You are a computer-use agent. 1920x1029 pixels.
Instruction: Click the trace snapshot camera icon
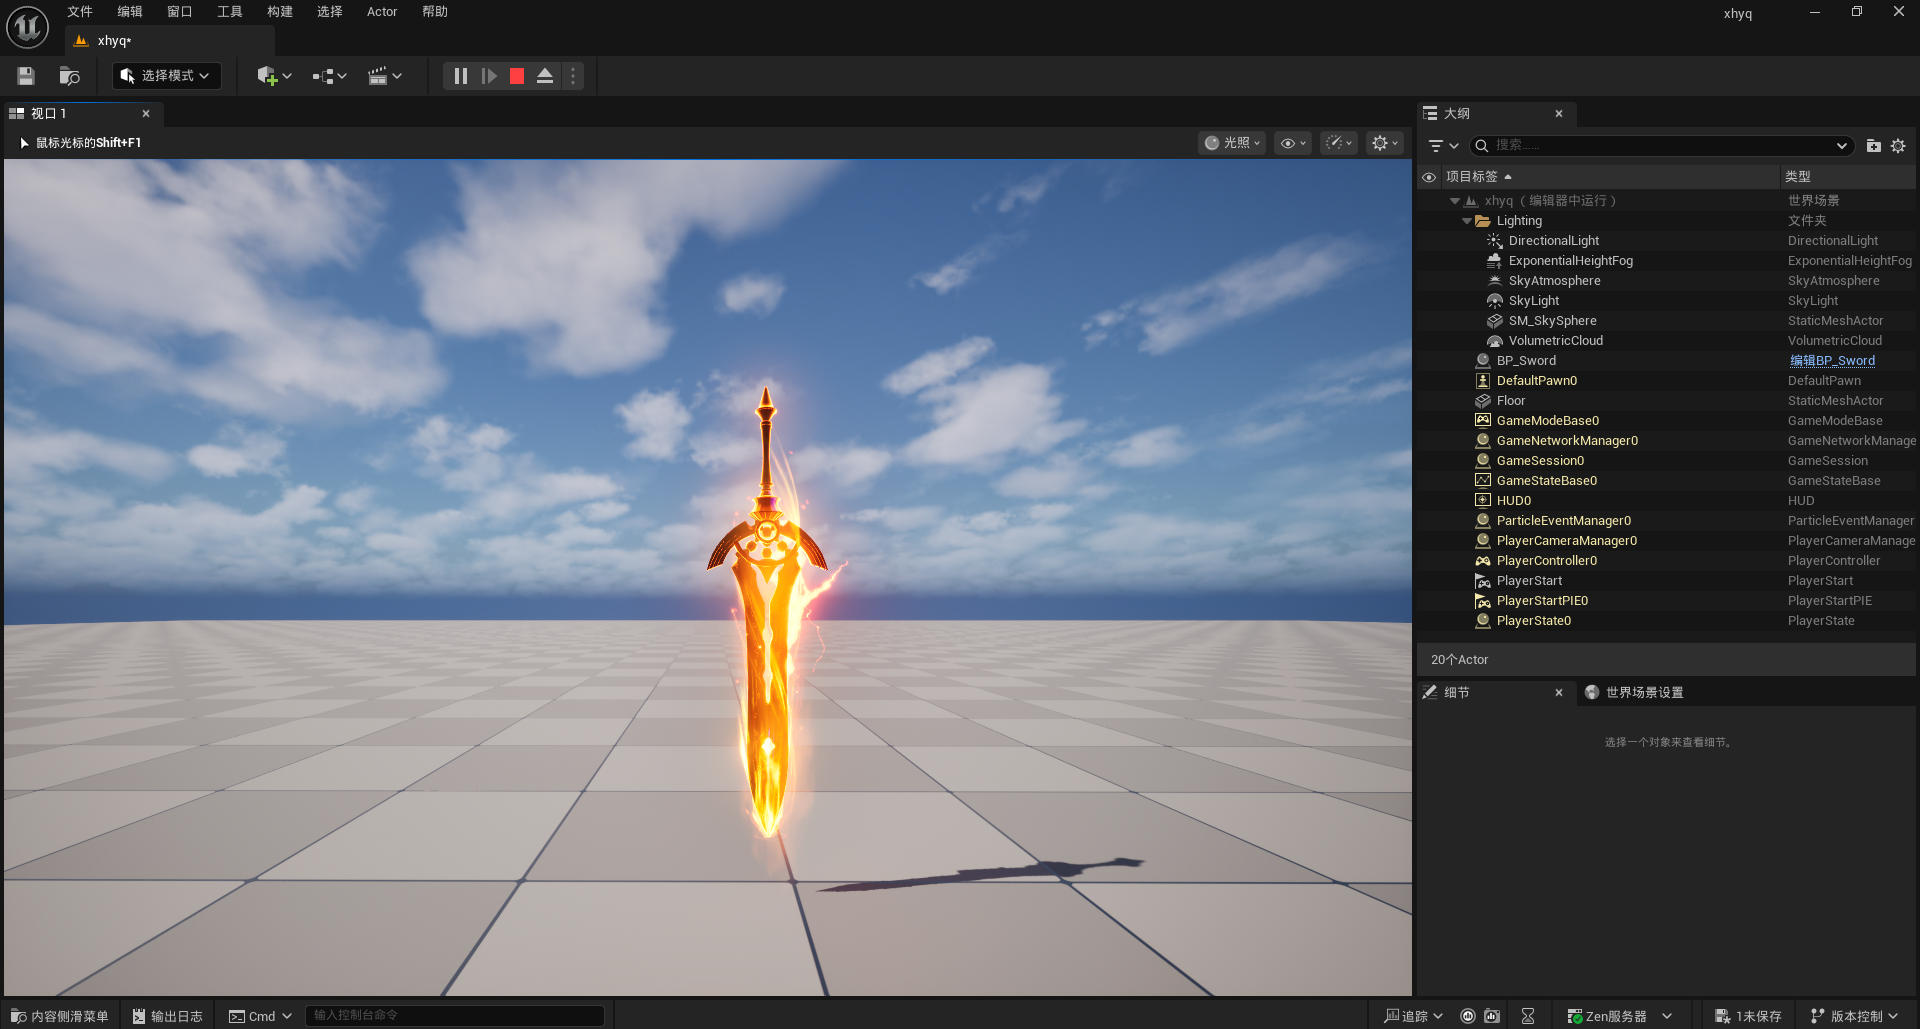point(1492,1016)
